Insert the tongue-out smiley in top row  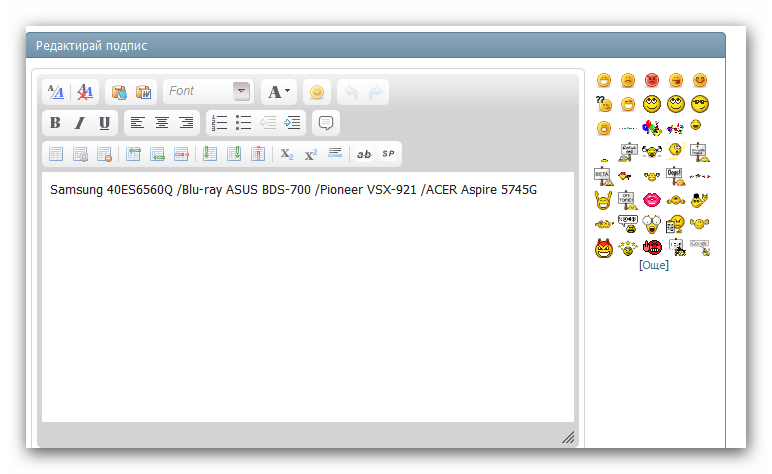(x=676, y=80)
